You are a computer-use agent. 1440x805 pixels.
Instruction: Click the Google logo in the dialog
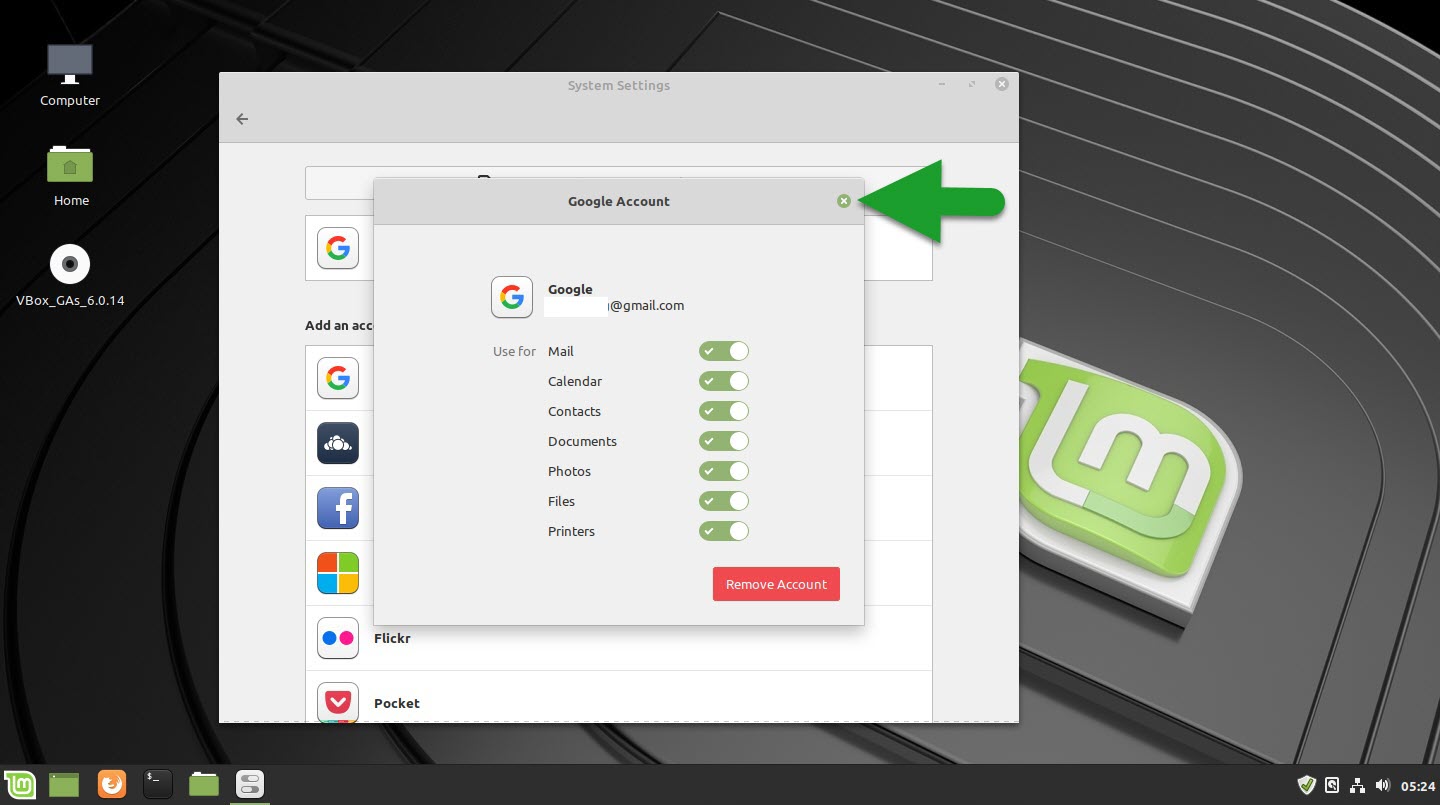(512, 297)
